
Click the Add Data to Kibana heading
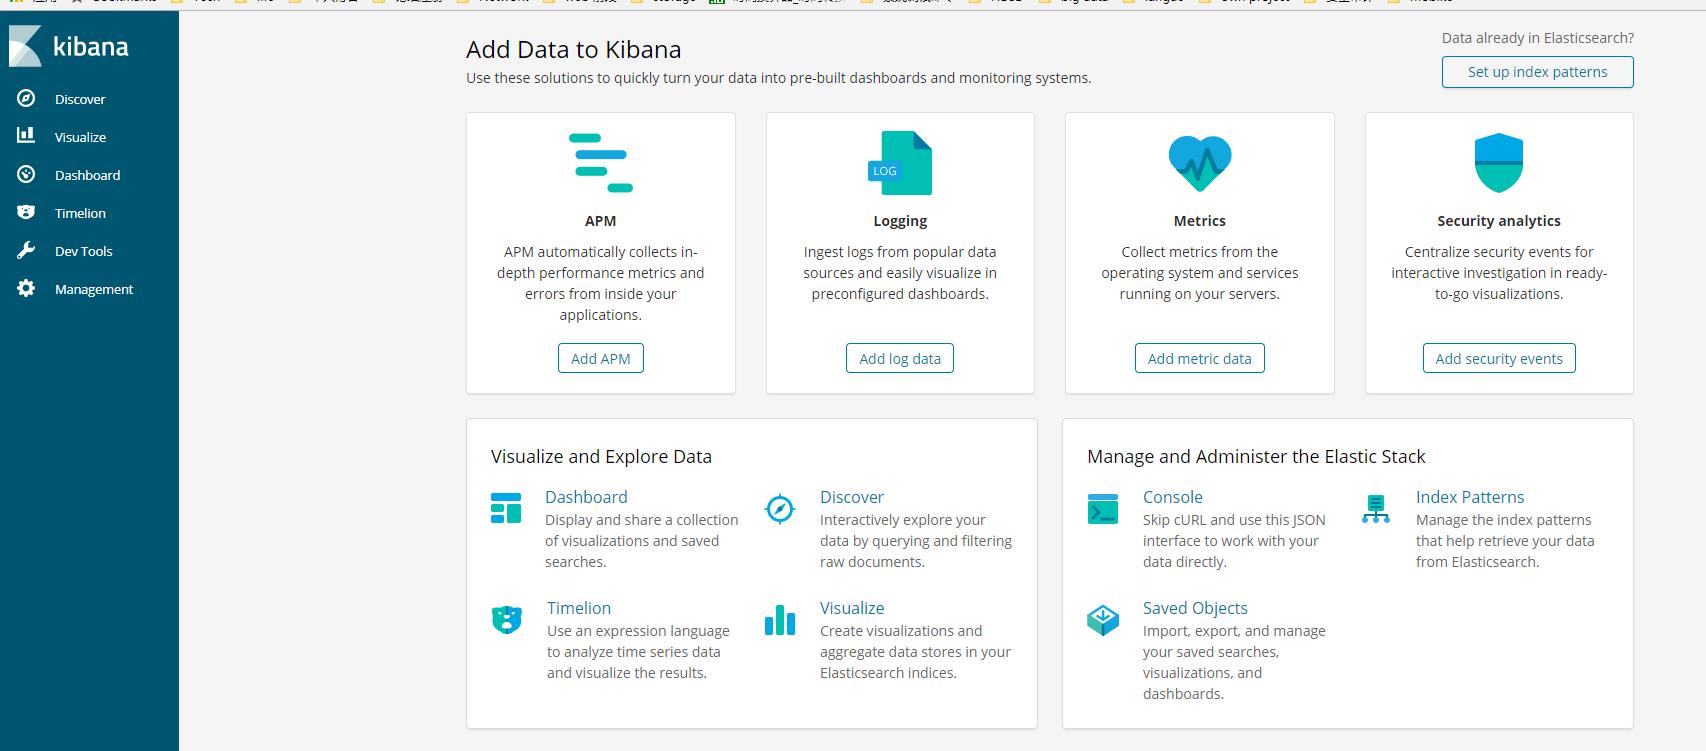pos(573,49)
